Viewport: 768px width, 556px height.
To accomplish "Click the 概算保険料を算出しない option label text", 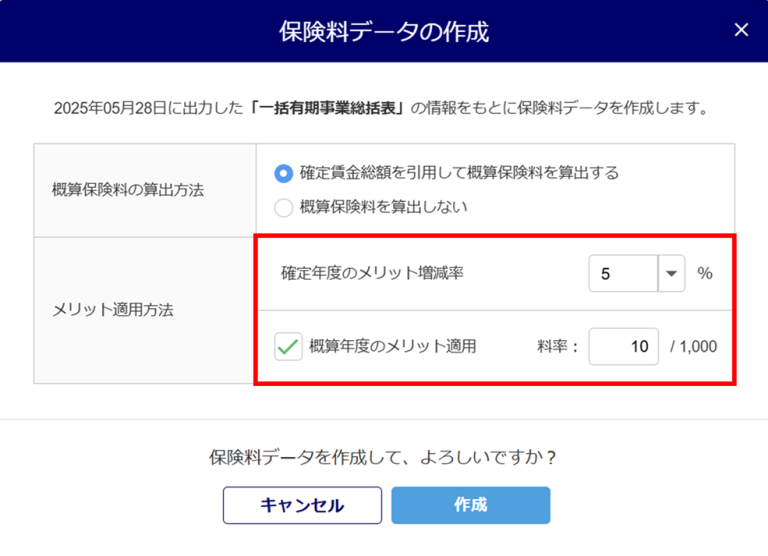I will tap(384, 207).
